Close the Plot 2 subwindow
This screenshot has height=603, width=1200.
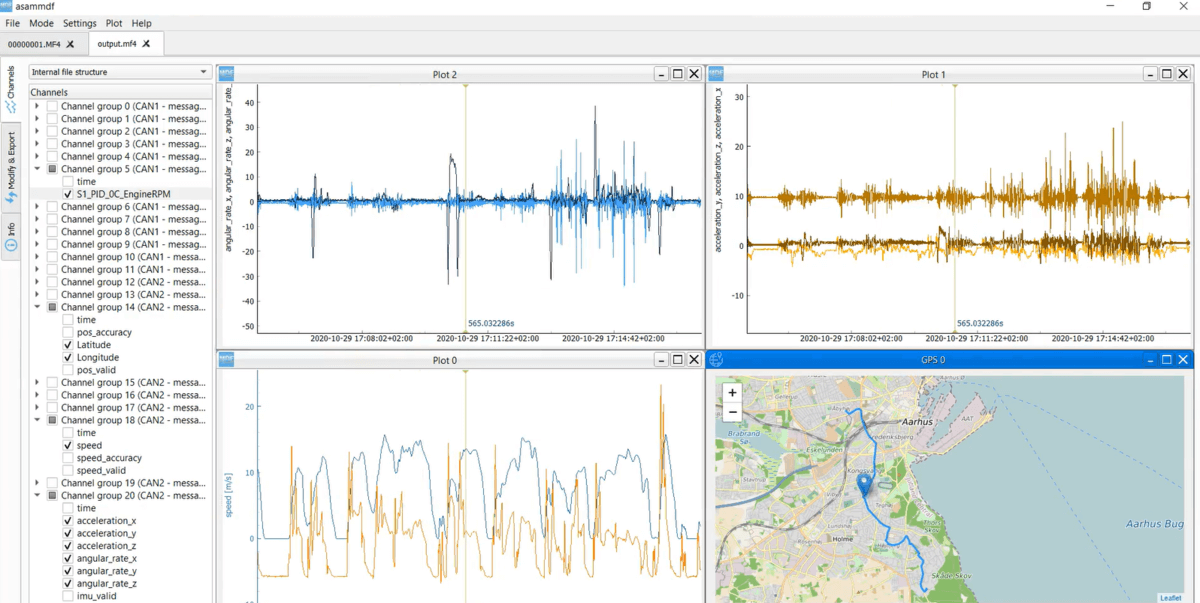point(694,74)
